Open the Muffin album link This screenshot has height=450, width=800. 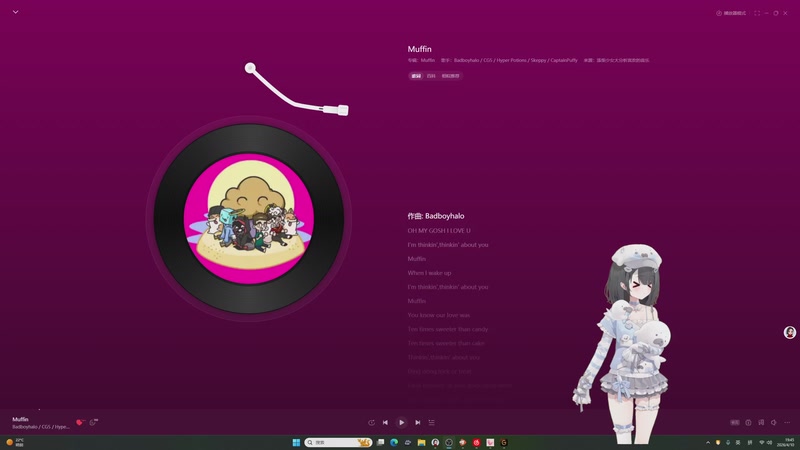(x=428, y=60)
